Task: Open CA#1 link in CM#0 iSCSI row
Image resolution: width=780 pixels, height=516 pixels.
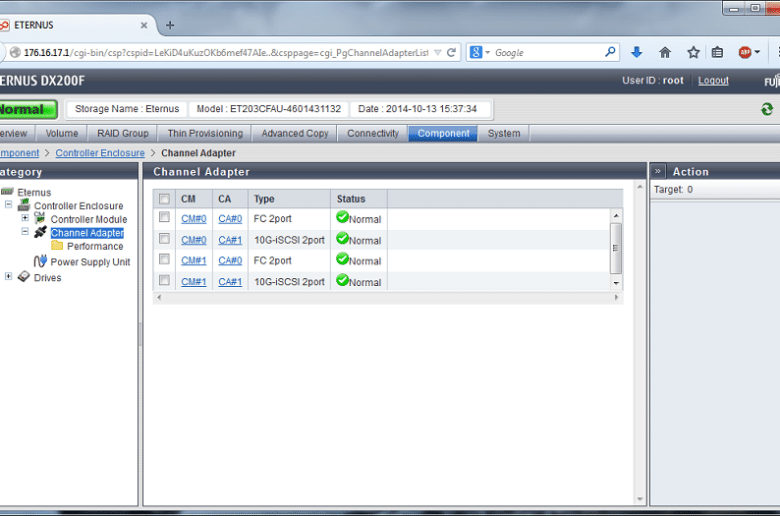Action: click(230, 240)
